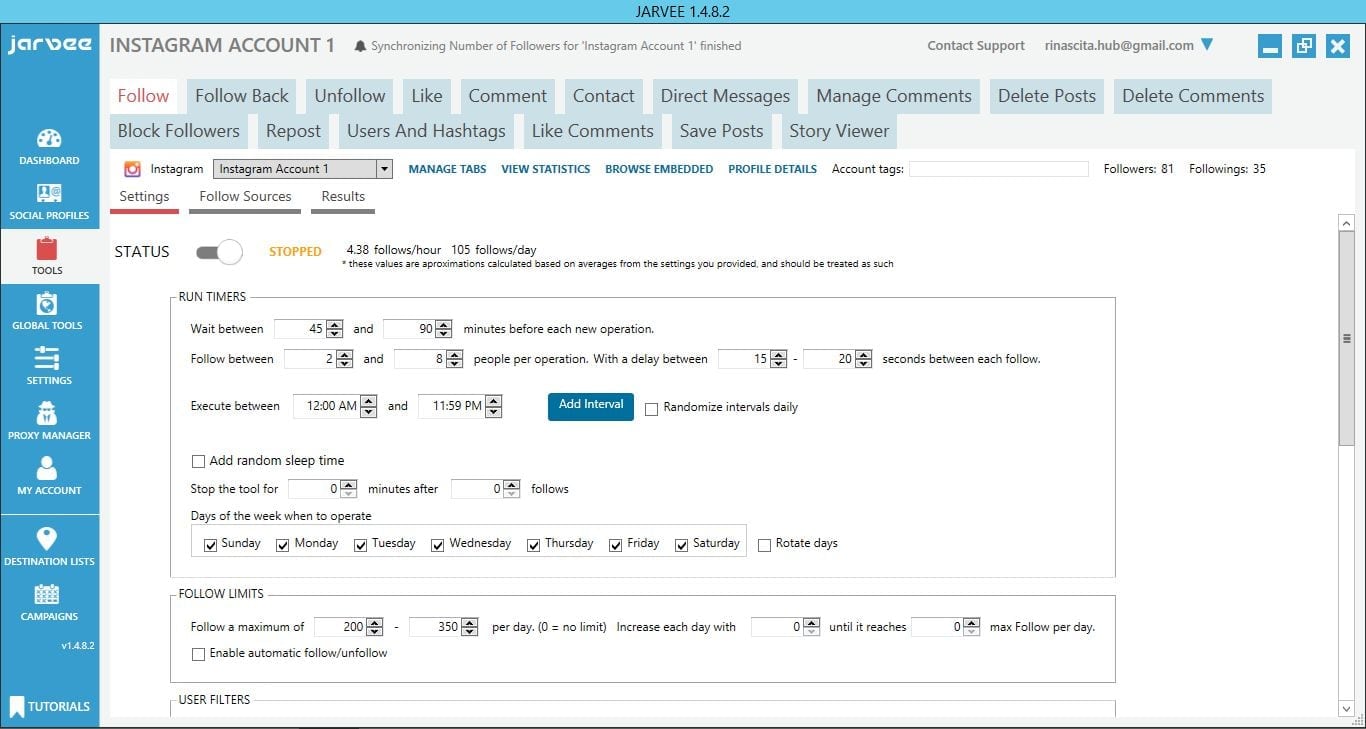This screenshot has height=729, width=1366.
Task: Open the Comment tab
Action: tap(508, 96)
